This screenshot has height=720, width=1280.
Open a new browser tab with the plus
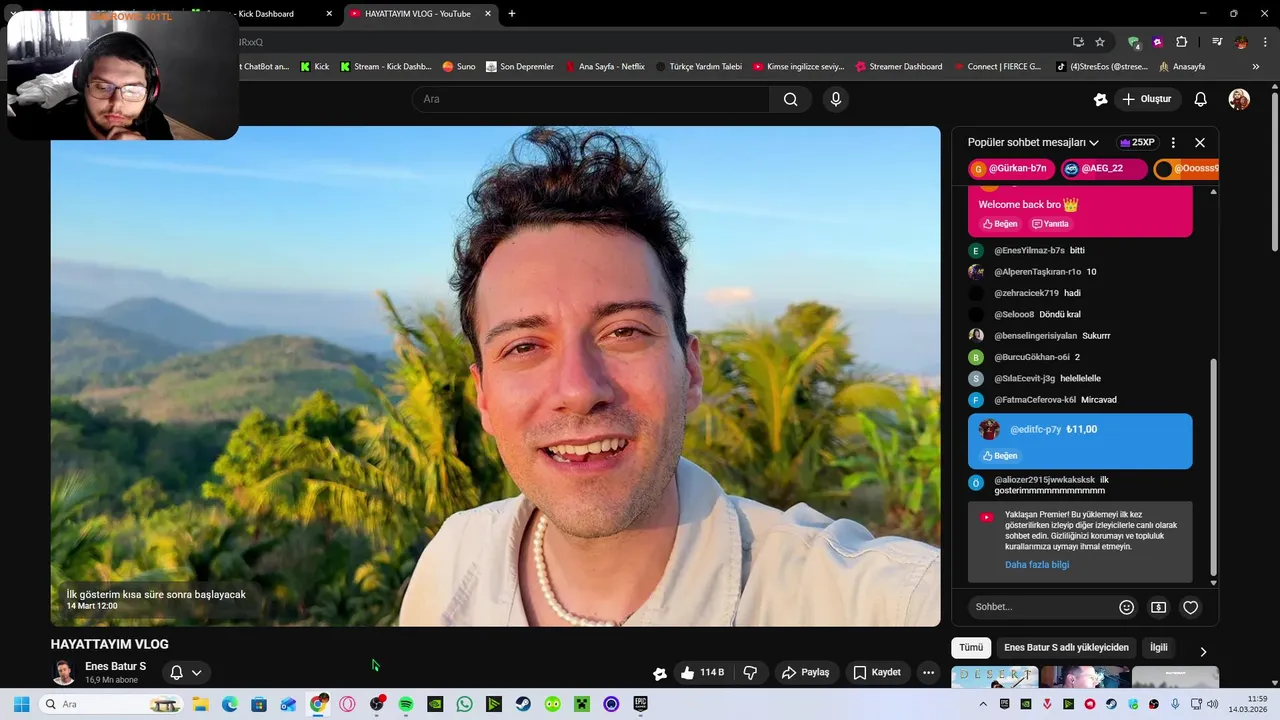pos(512,14)
